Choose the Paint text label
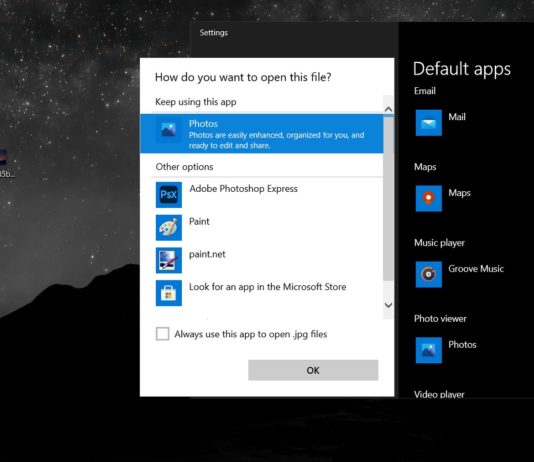The width and height of the screenshot is (534, 462). coord(199,221)
